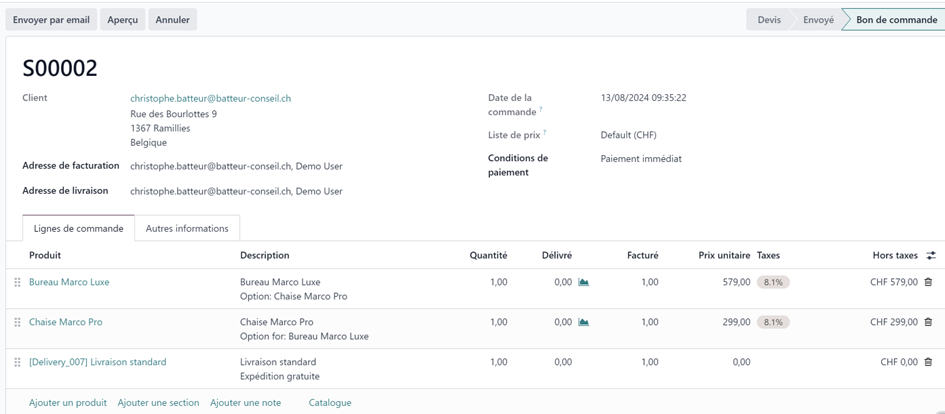Viewport: 945px width, 414px height.
Task: Switch to Autres informations tab
Action: (x=187, y=228)
